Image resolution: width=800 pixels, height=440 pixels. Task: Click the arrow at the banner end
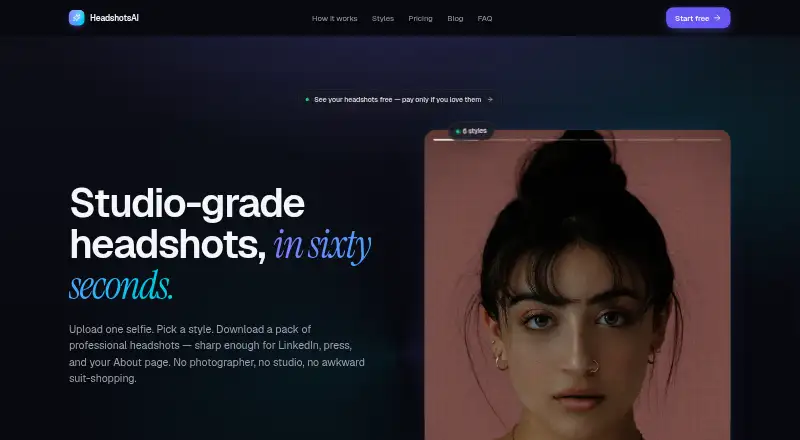tap(490, 100)
